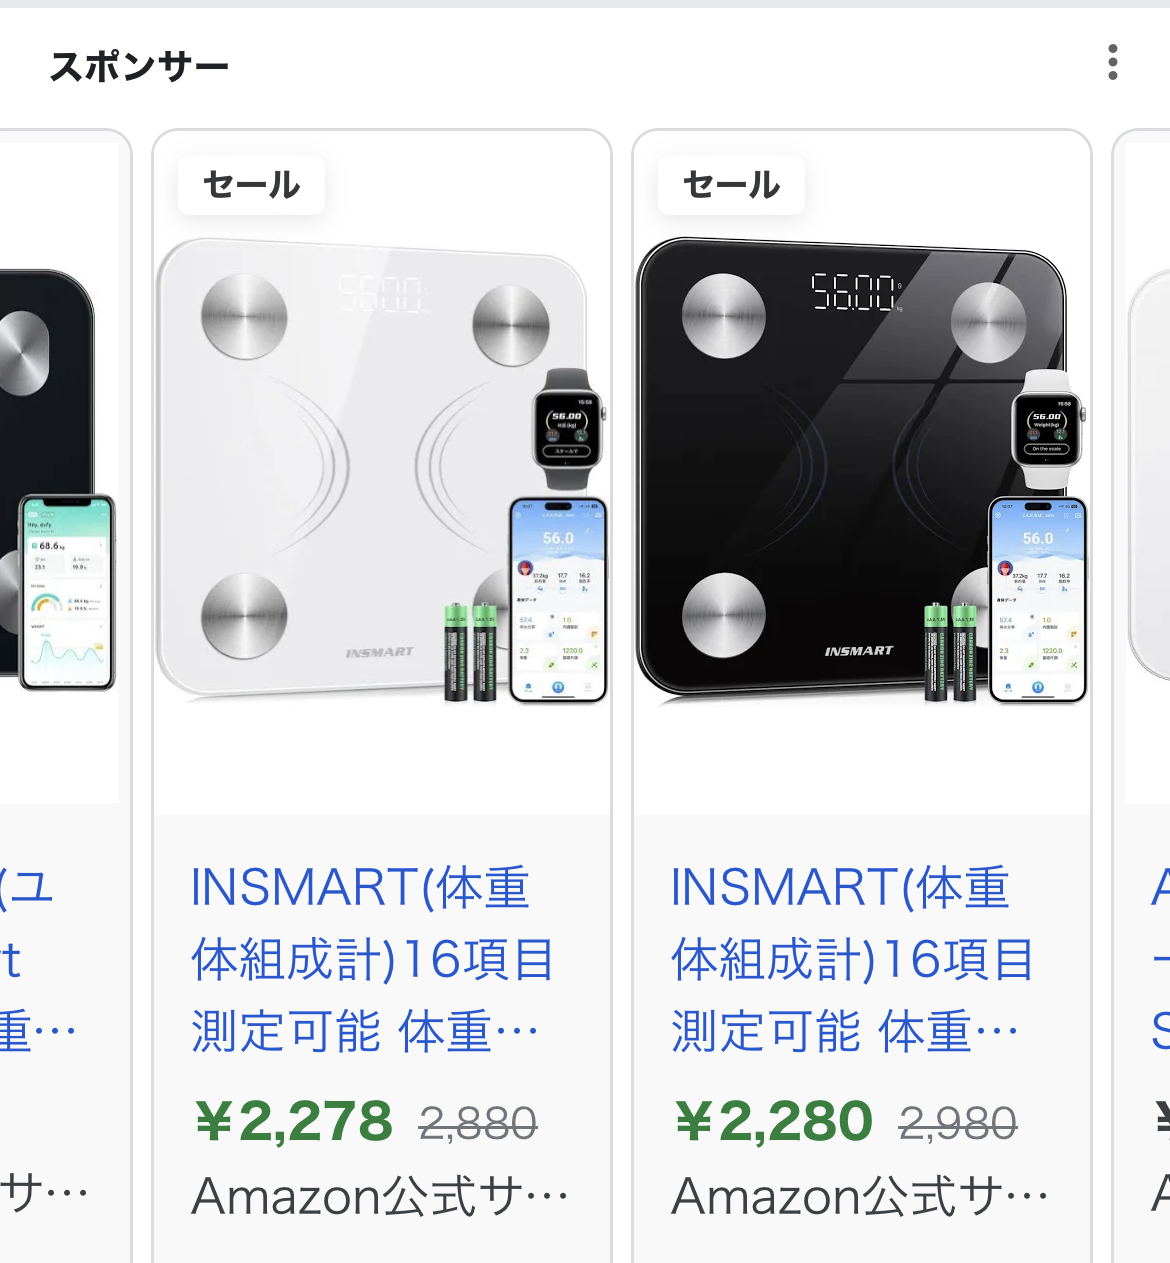Open the three-dot sponsor options menu
The height and width of the screenshot is (1263, 1170).
1113,62
